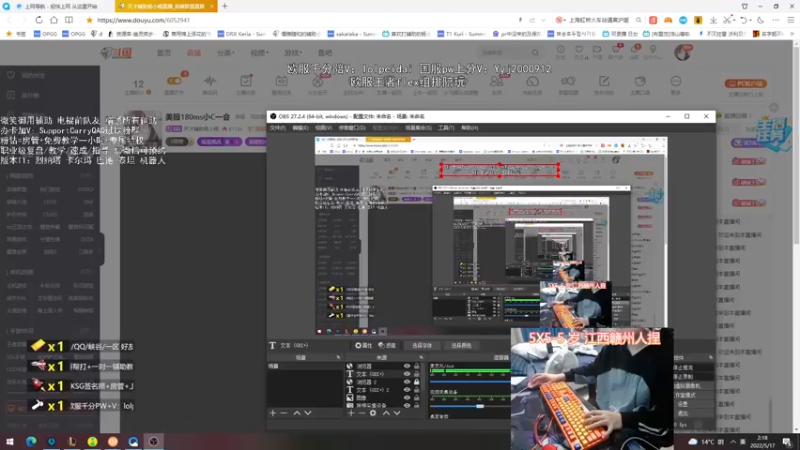This screenshot has width=800, height=450.
Task: Open a new browser tab
Action: click(x=225, y=6)
